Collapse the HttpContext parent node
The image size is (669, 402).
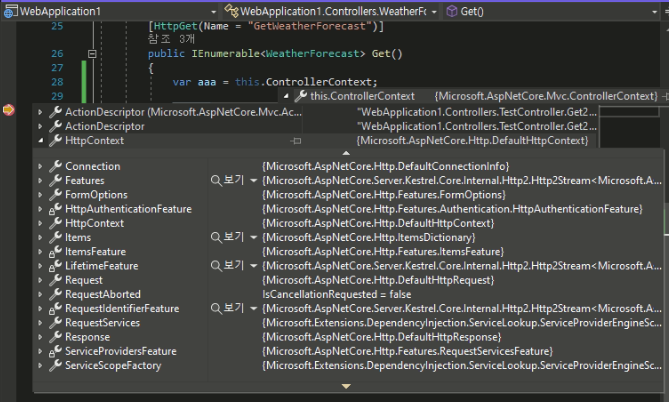tap(40, 140)
